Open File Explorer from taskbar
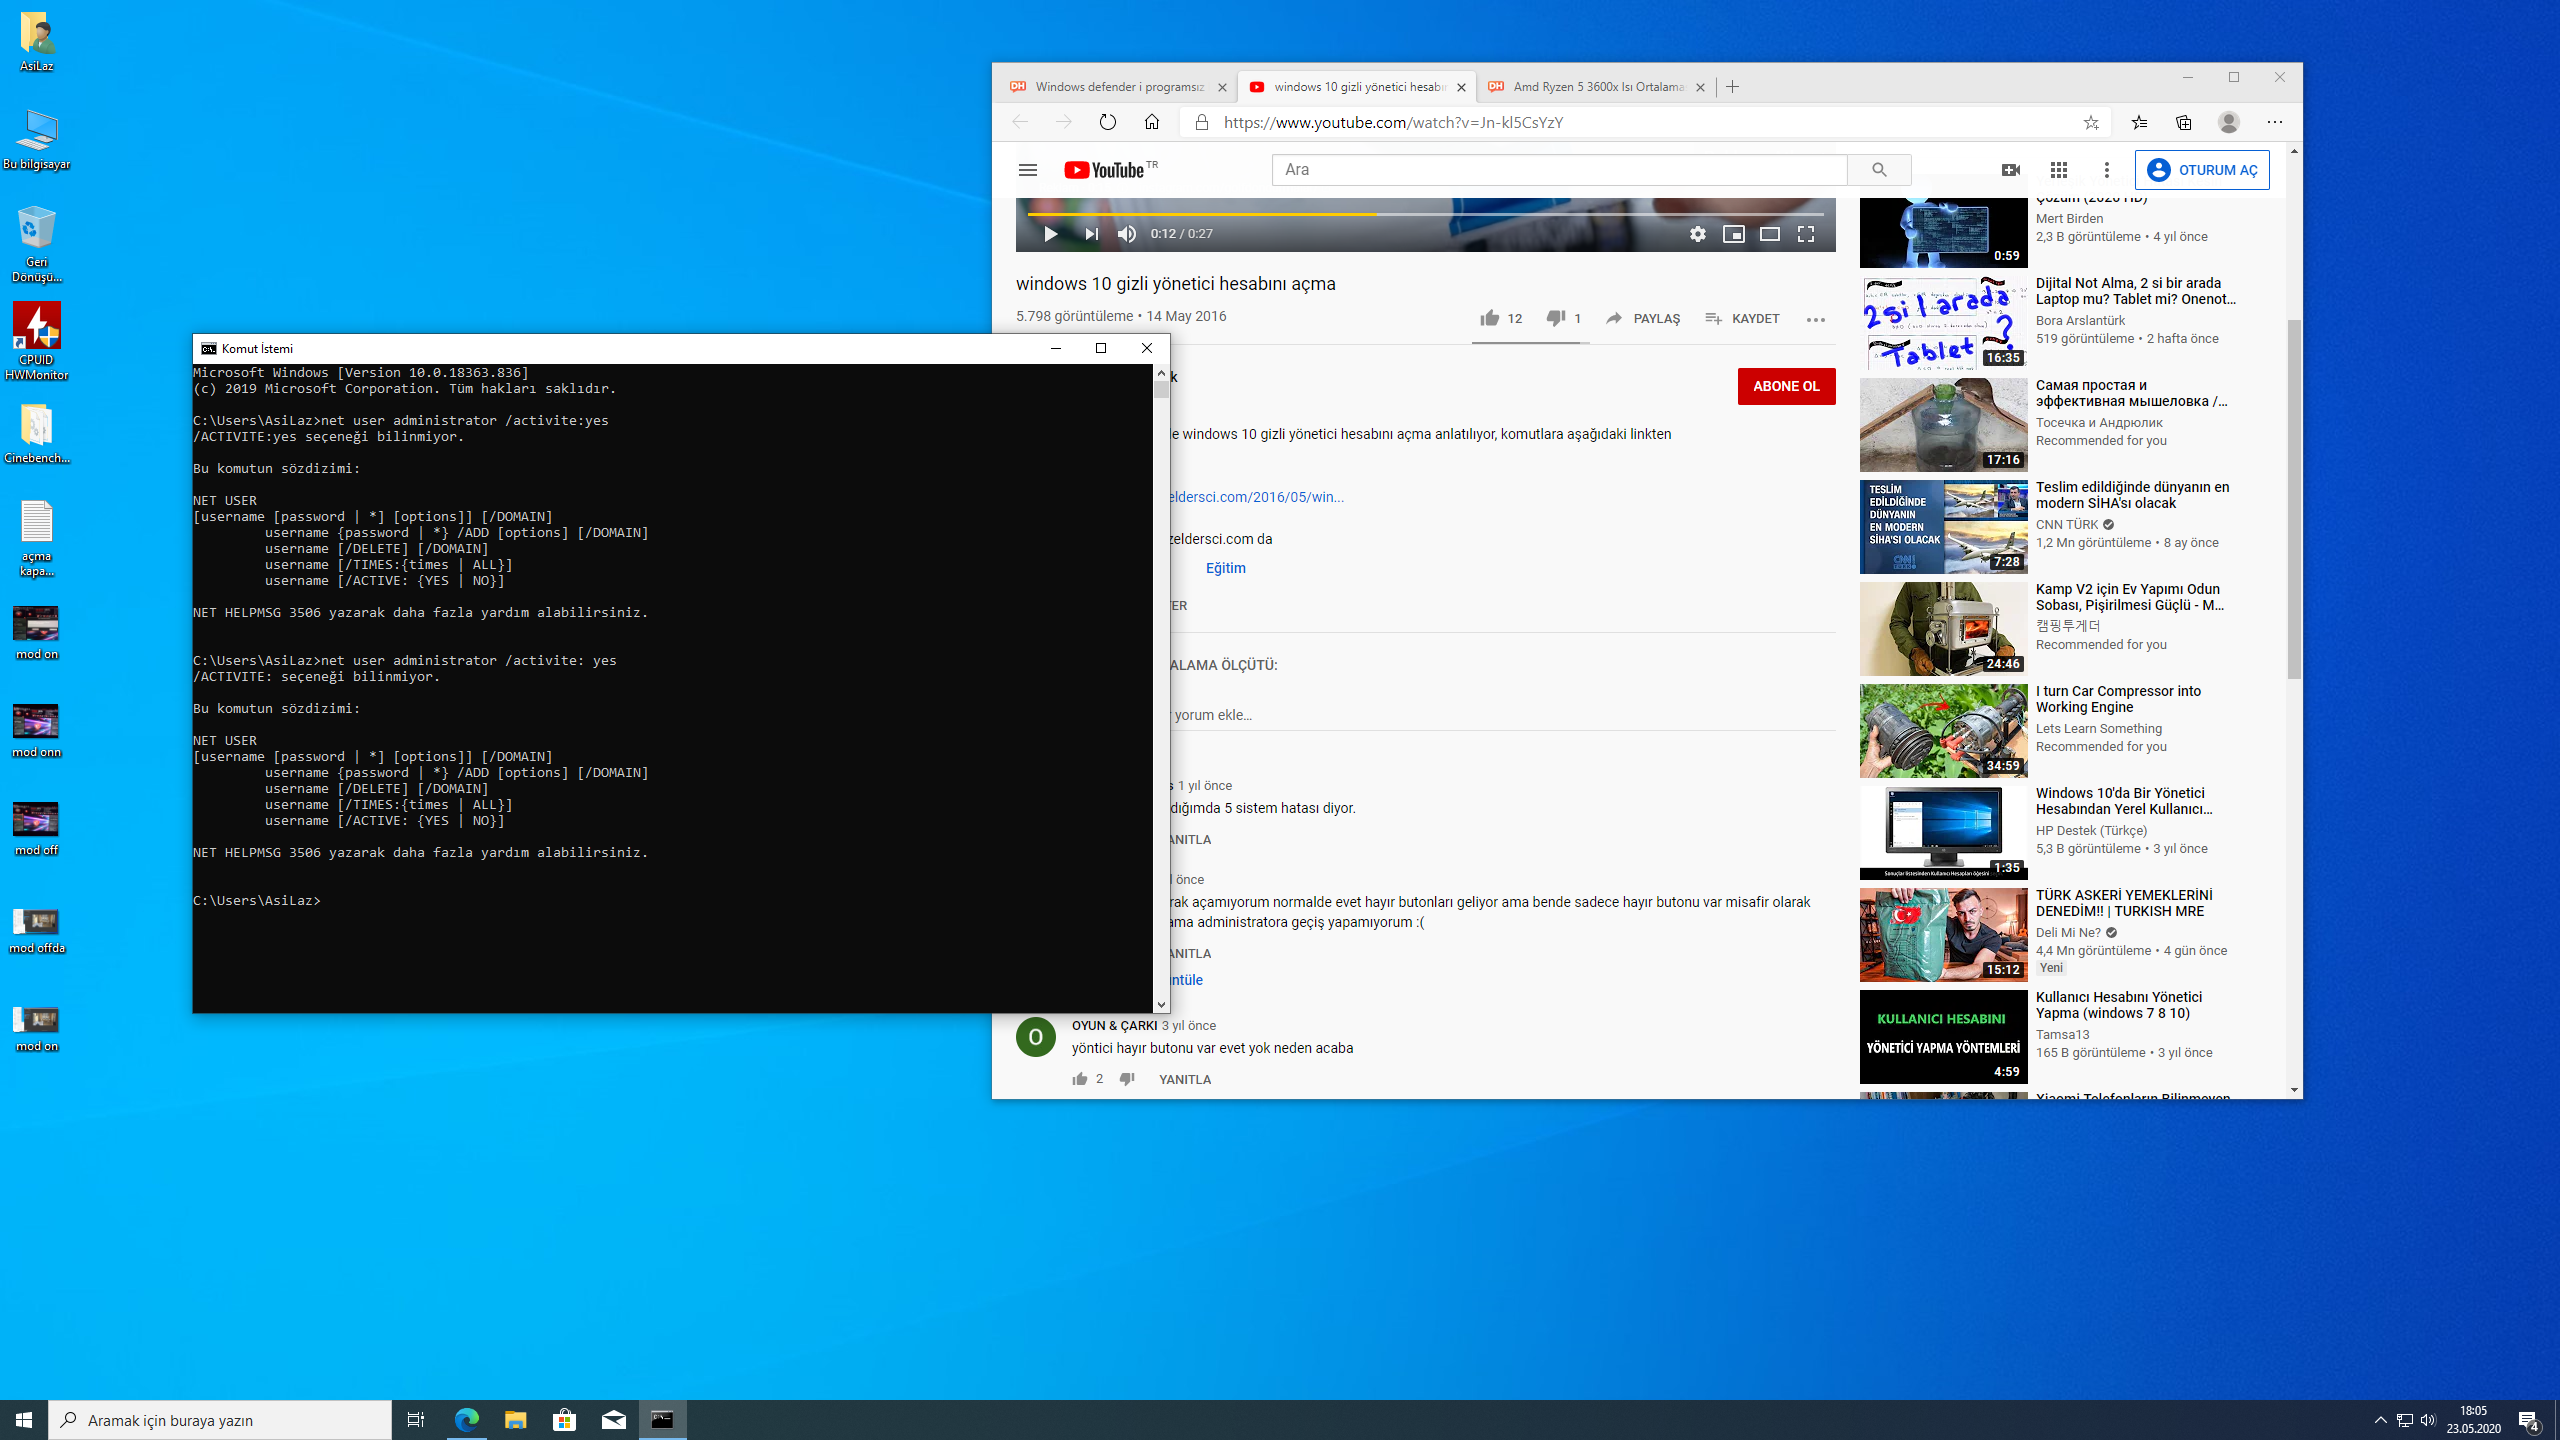 coord(515,1420)
